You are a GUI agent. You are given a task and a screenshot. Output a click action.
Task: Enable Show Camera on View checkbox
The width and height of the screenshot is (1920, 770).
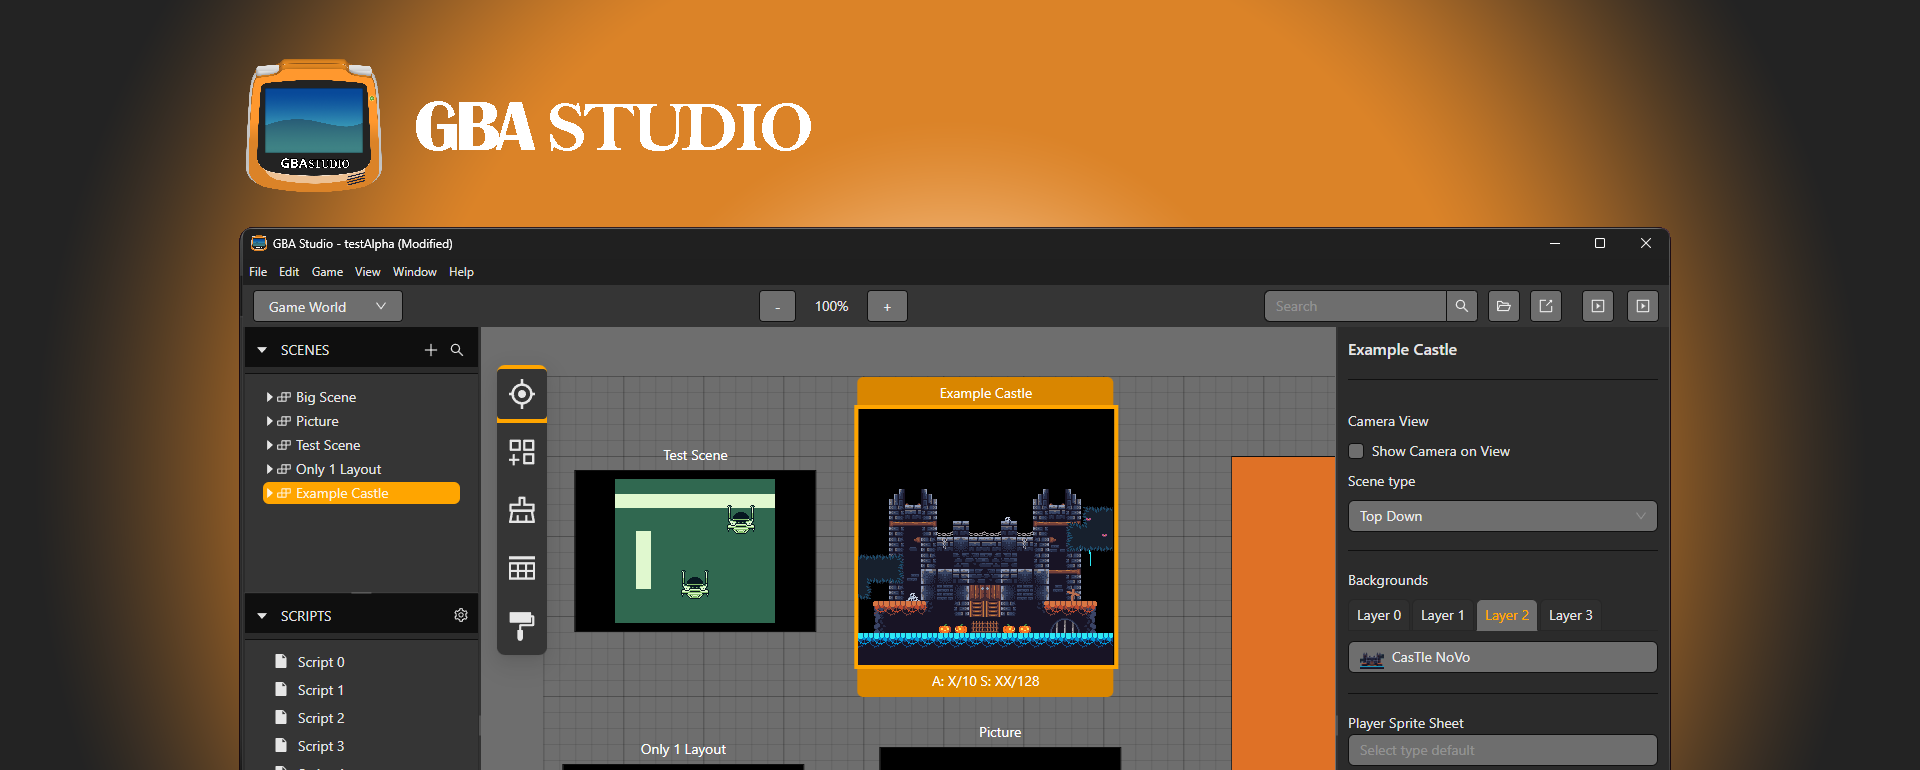pos(1356,451)
